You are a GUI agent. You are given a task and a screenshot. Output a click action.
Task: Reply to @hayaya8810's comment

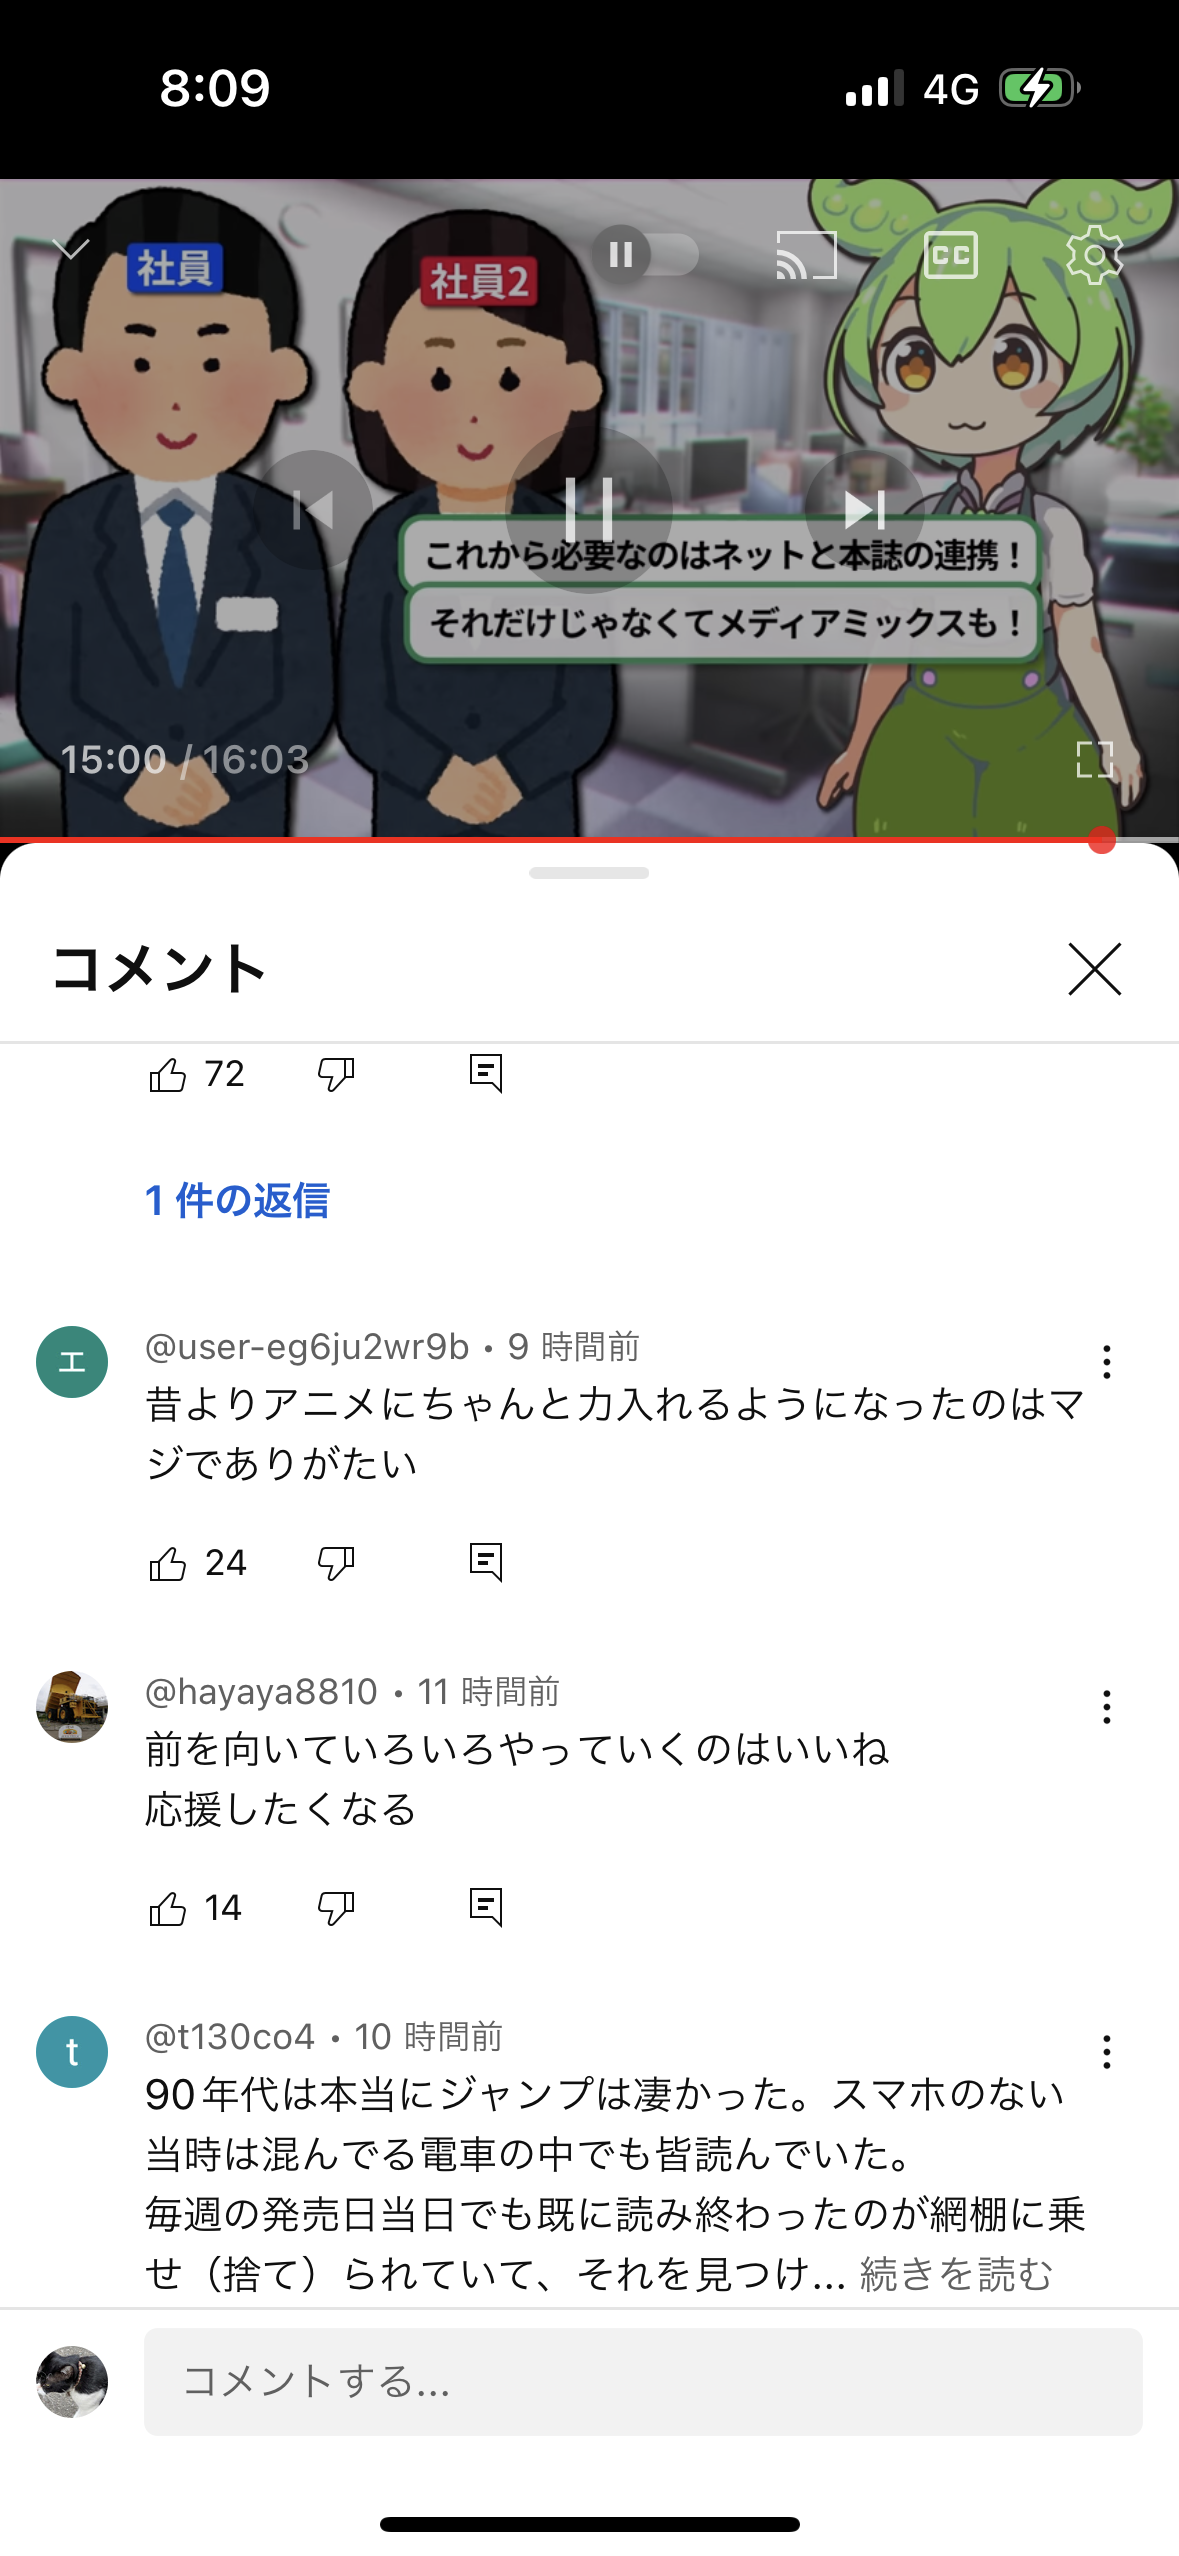tap(486, 1908)
